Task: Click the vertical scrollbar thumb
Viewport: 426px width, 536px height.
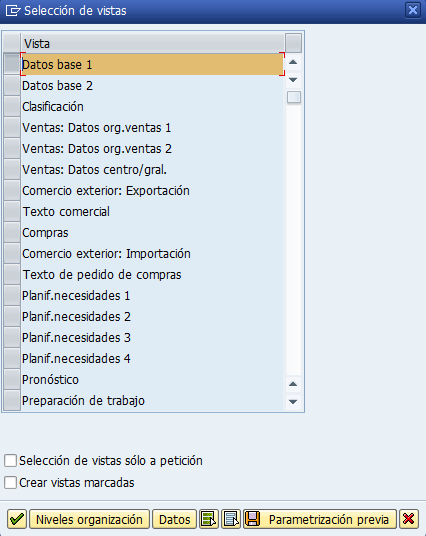Action: (x=294, y=97)
